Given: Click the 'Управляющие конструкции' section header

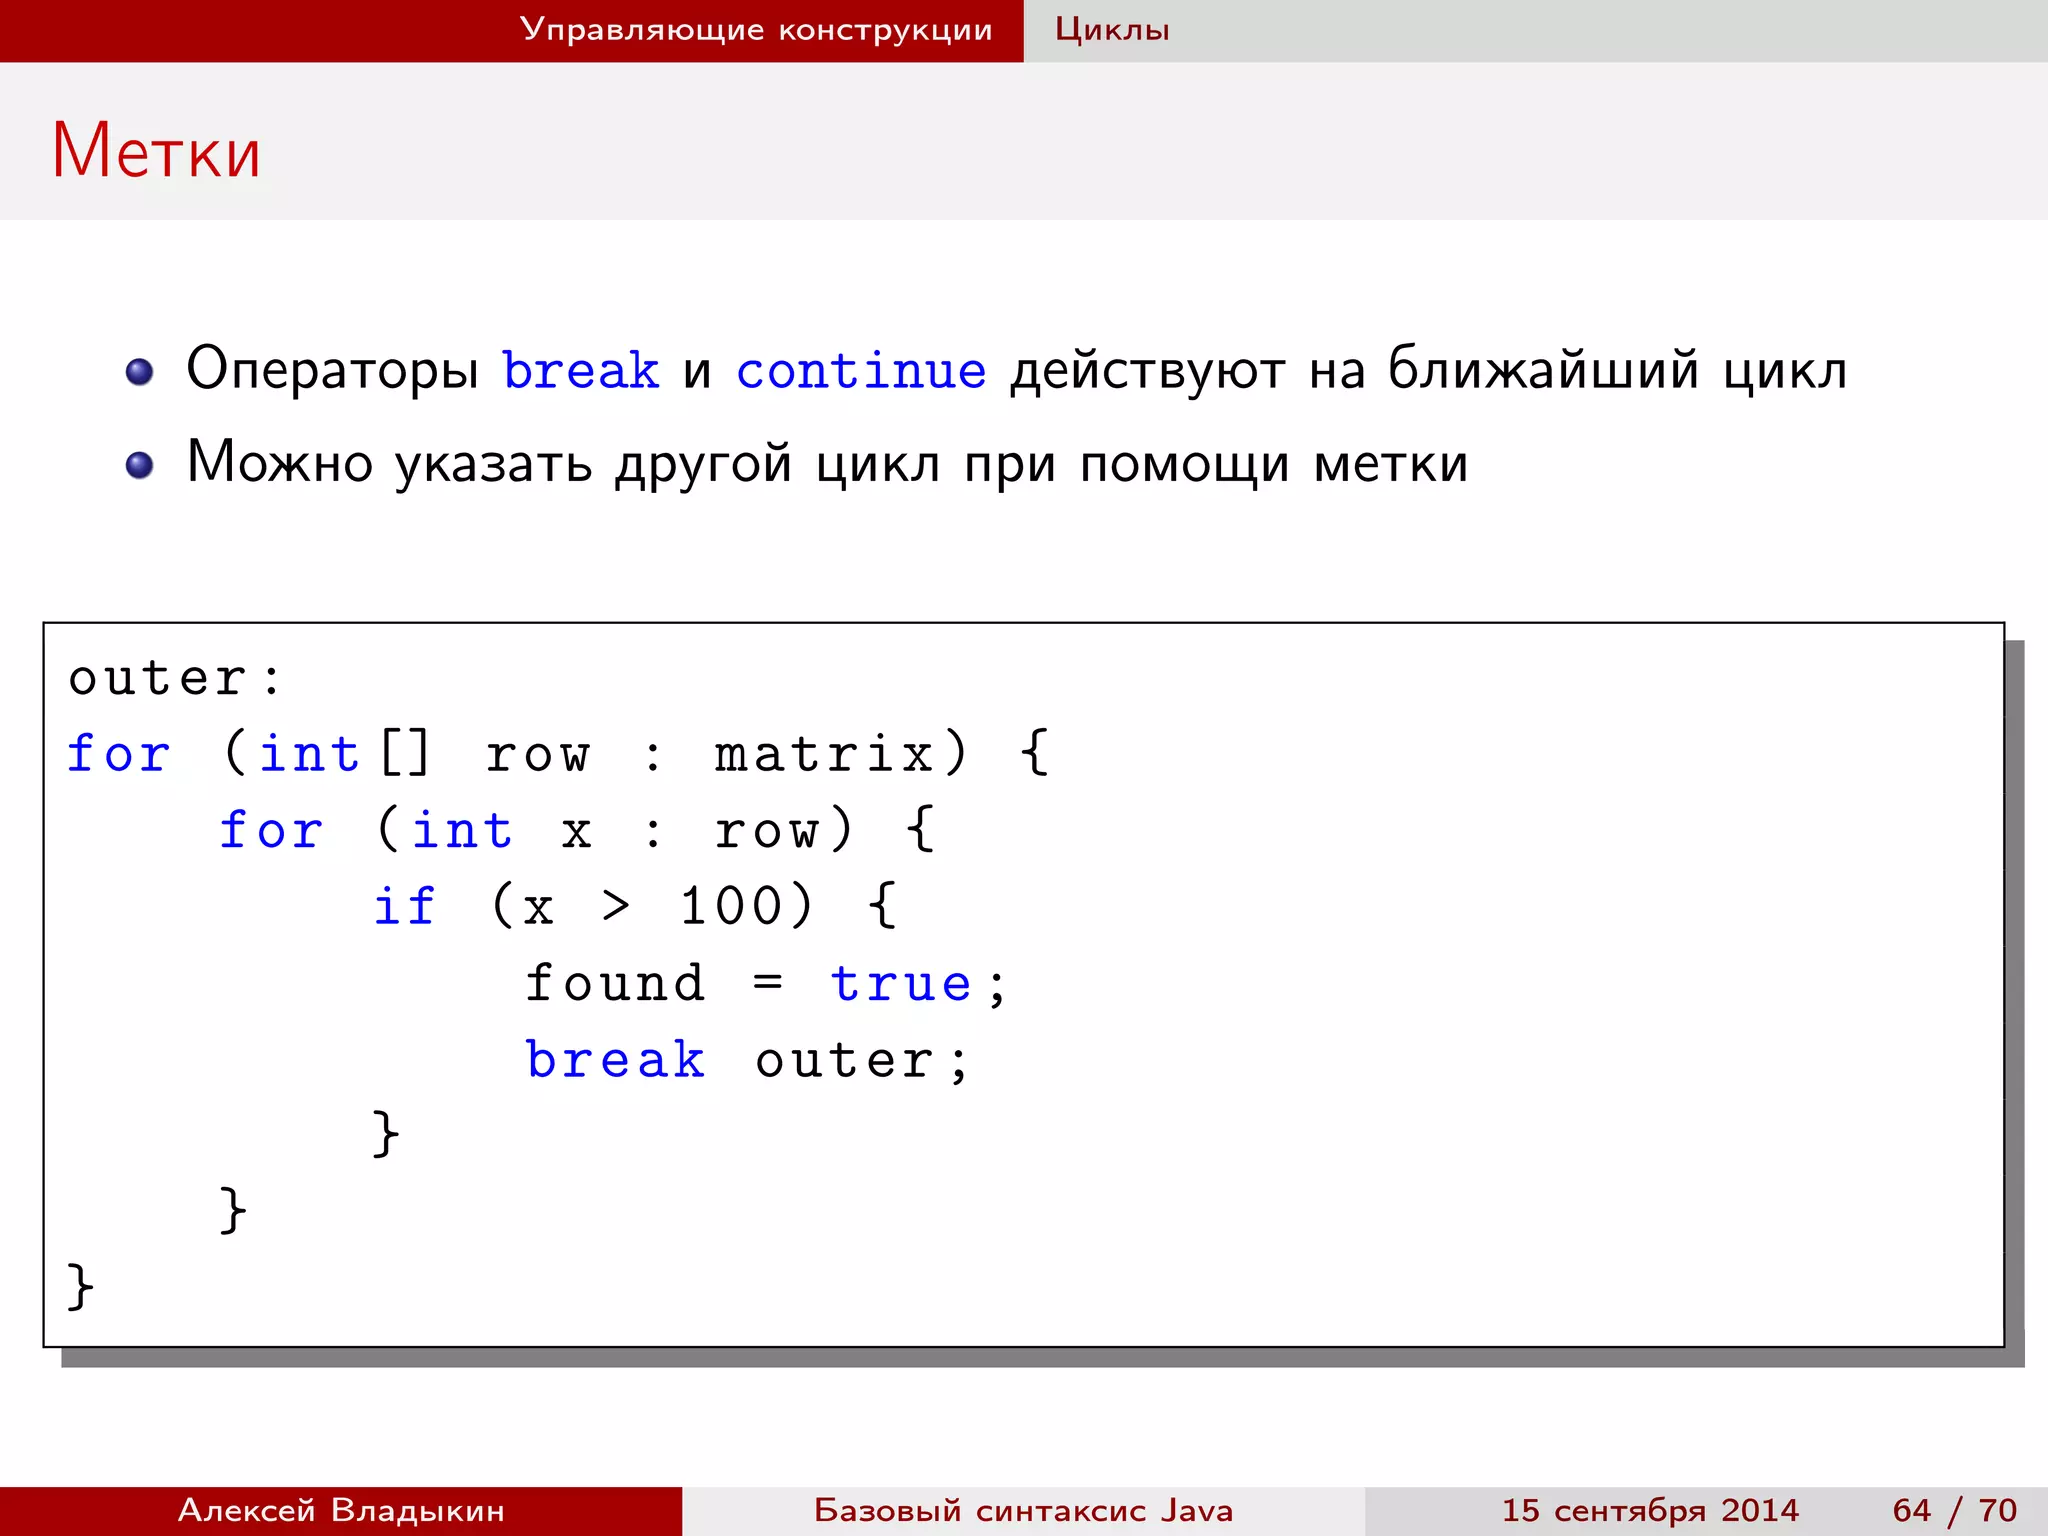Looking at the screenshot, I should point(756,30).
